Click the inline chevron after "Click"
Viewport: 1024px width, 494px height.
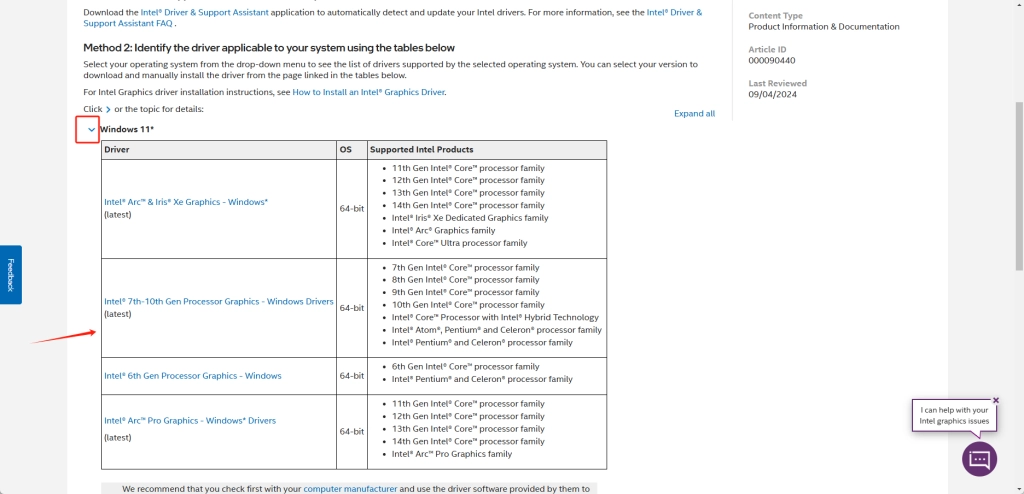(108, 110)
